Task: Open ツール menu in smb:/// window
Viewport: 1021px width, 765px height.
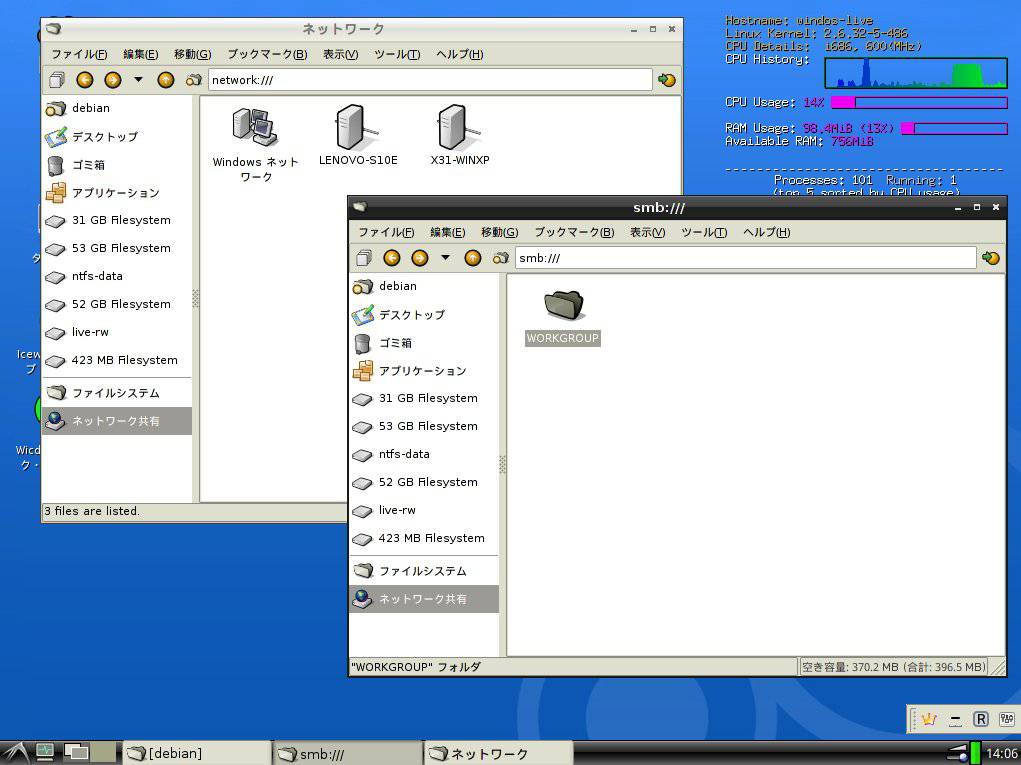Action: 704,232
